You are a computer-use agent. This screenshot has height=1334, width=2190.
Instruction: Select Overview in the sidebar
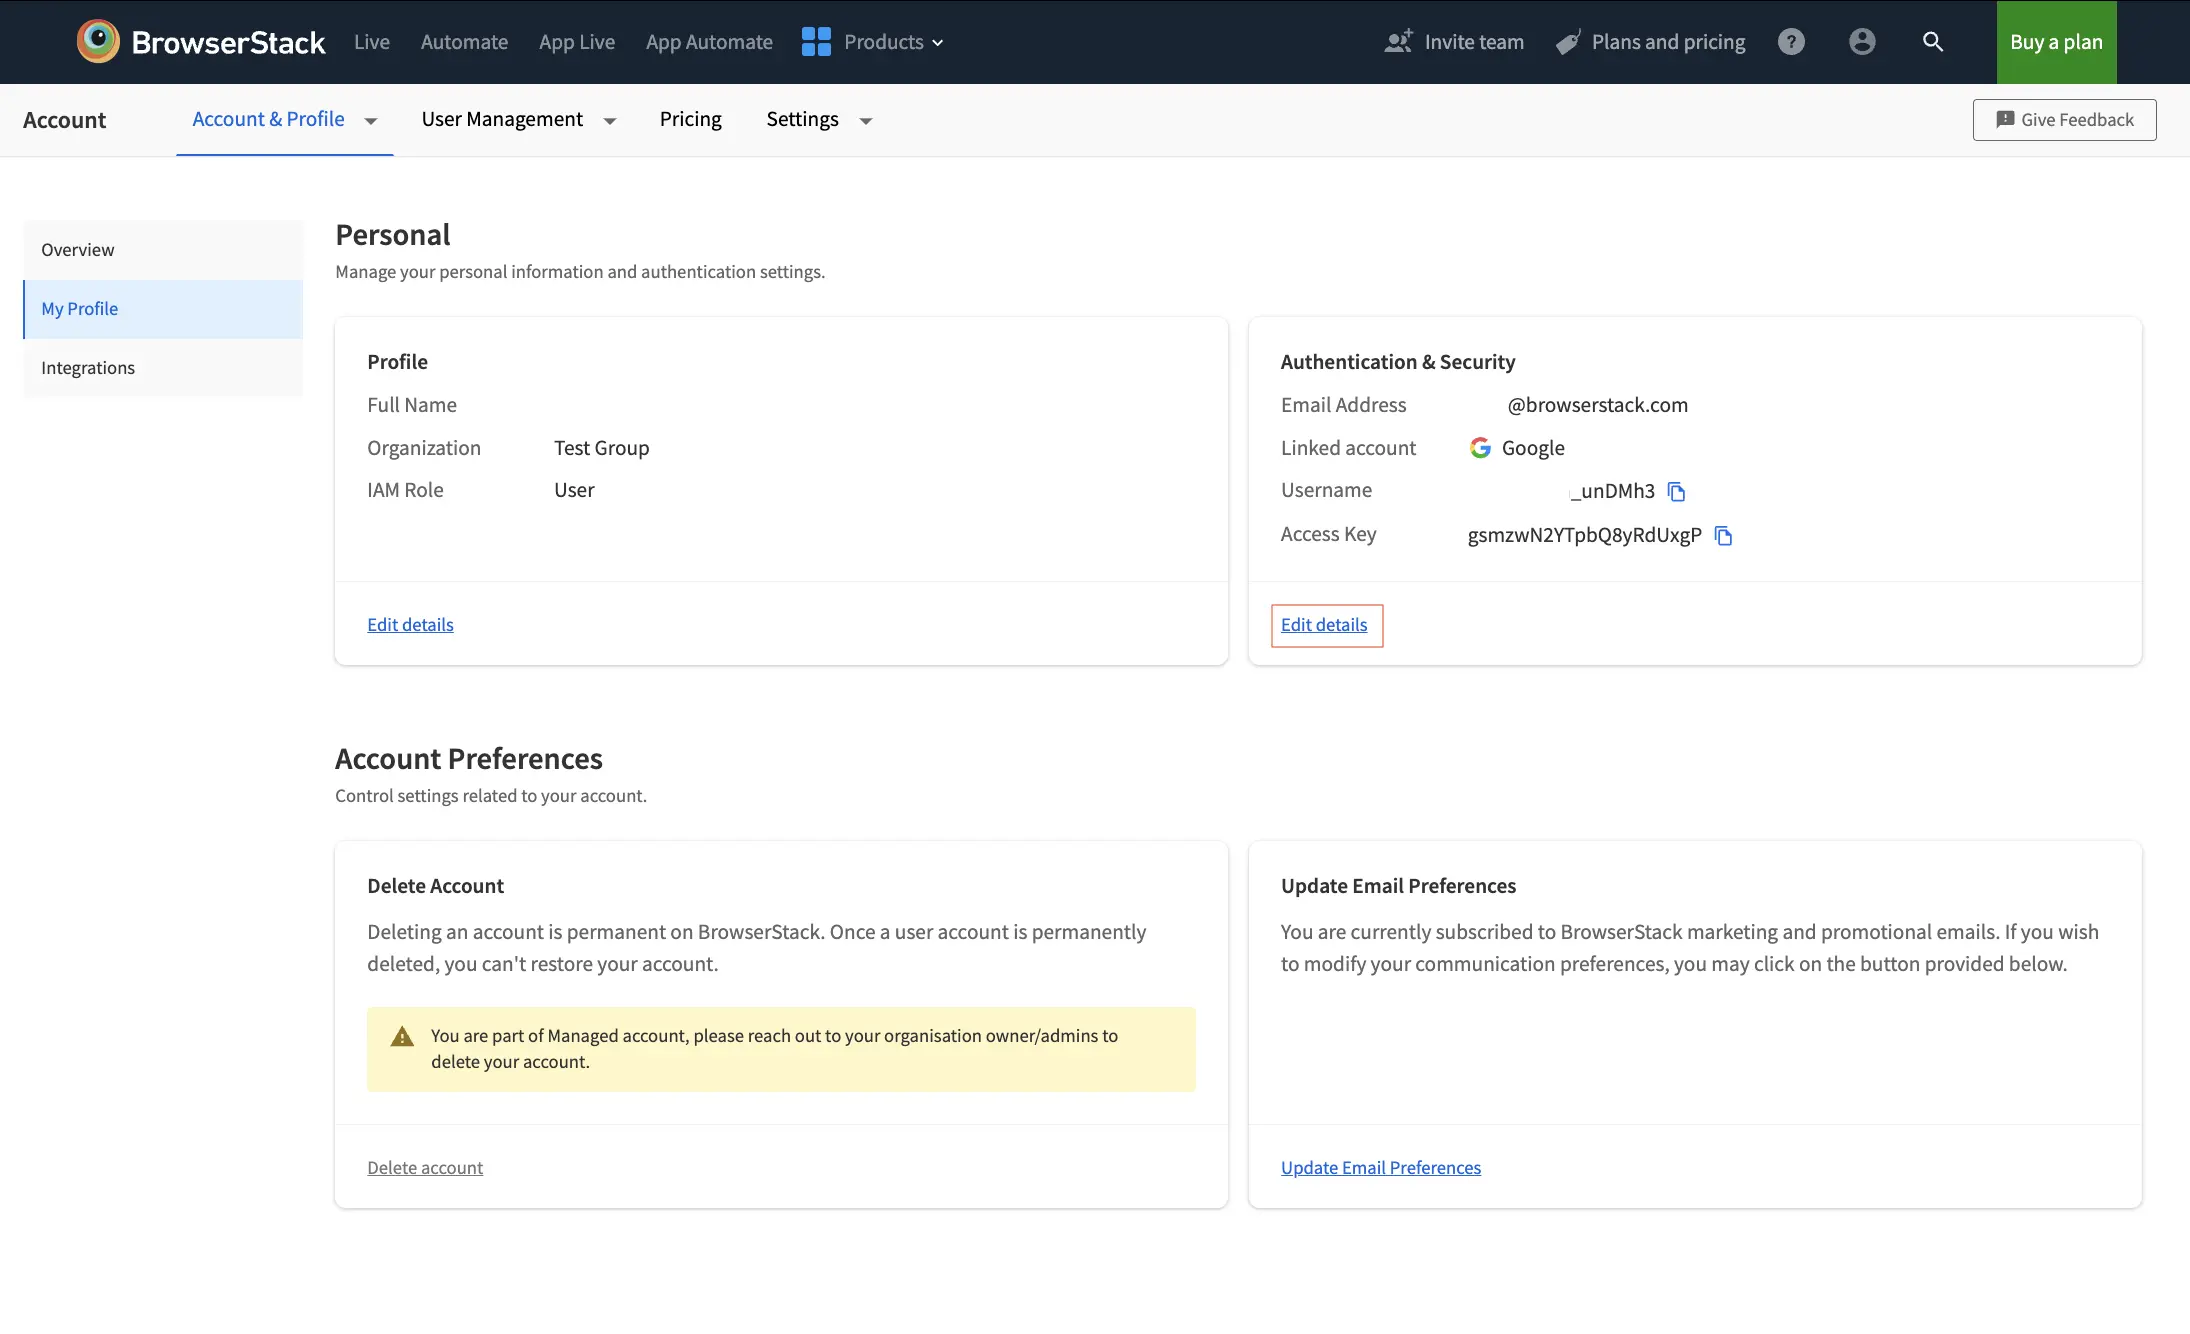click(78, 250)
